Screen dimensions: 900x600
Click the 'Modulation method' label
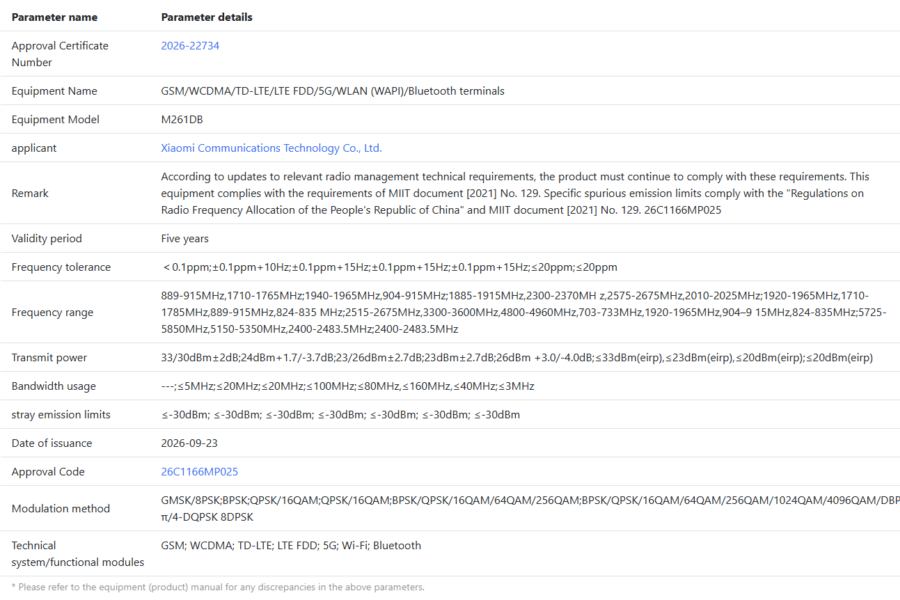(x=61, y=509)
